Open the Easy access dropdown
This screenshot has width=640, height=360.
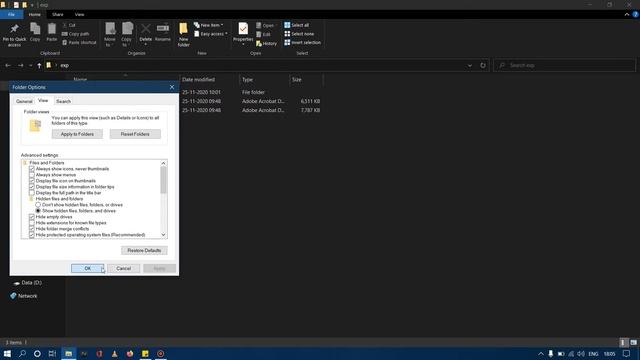(x=211, y=34)
